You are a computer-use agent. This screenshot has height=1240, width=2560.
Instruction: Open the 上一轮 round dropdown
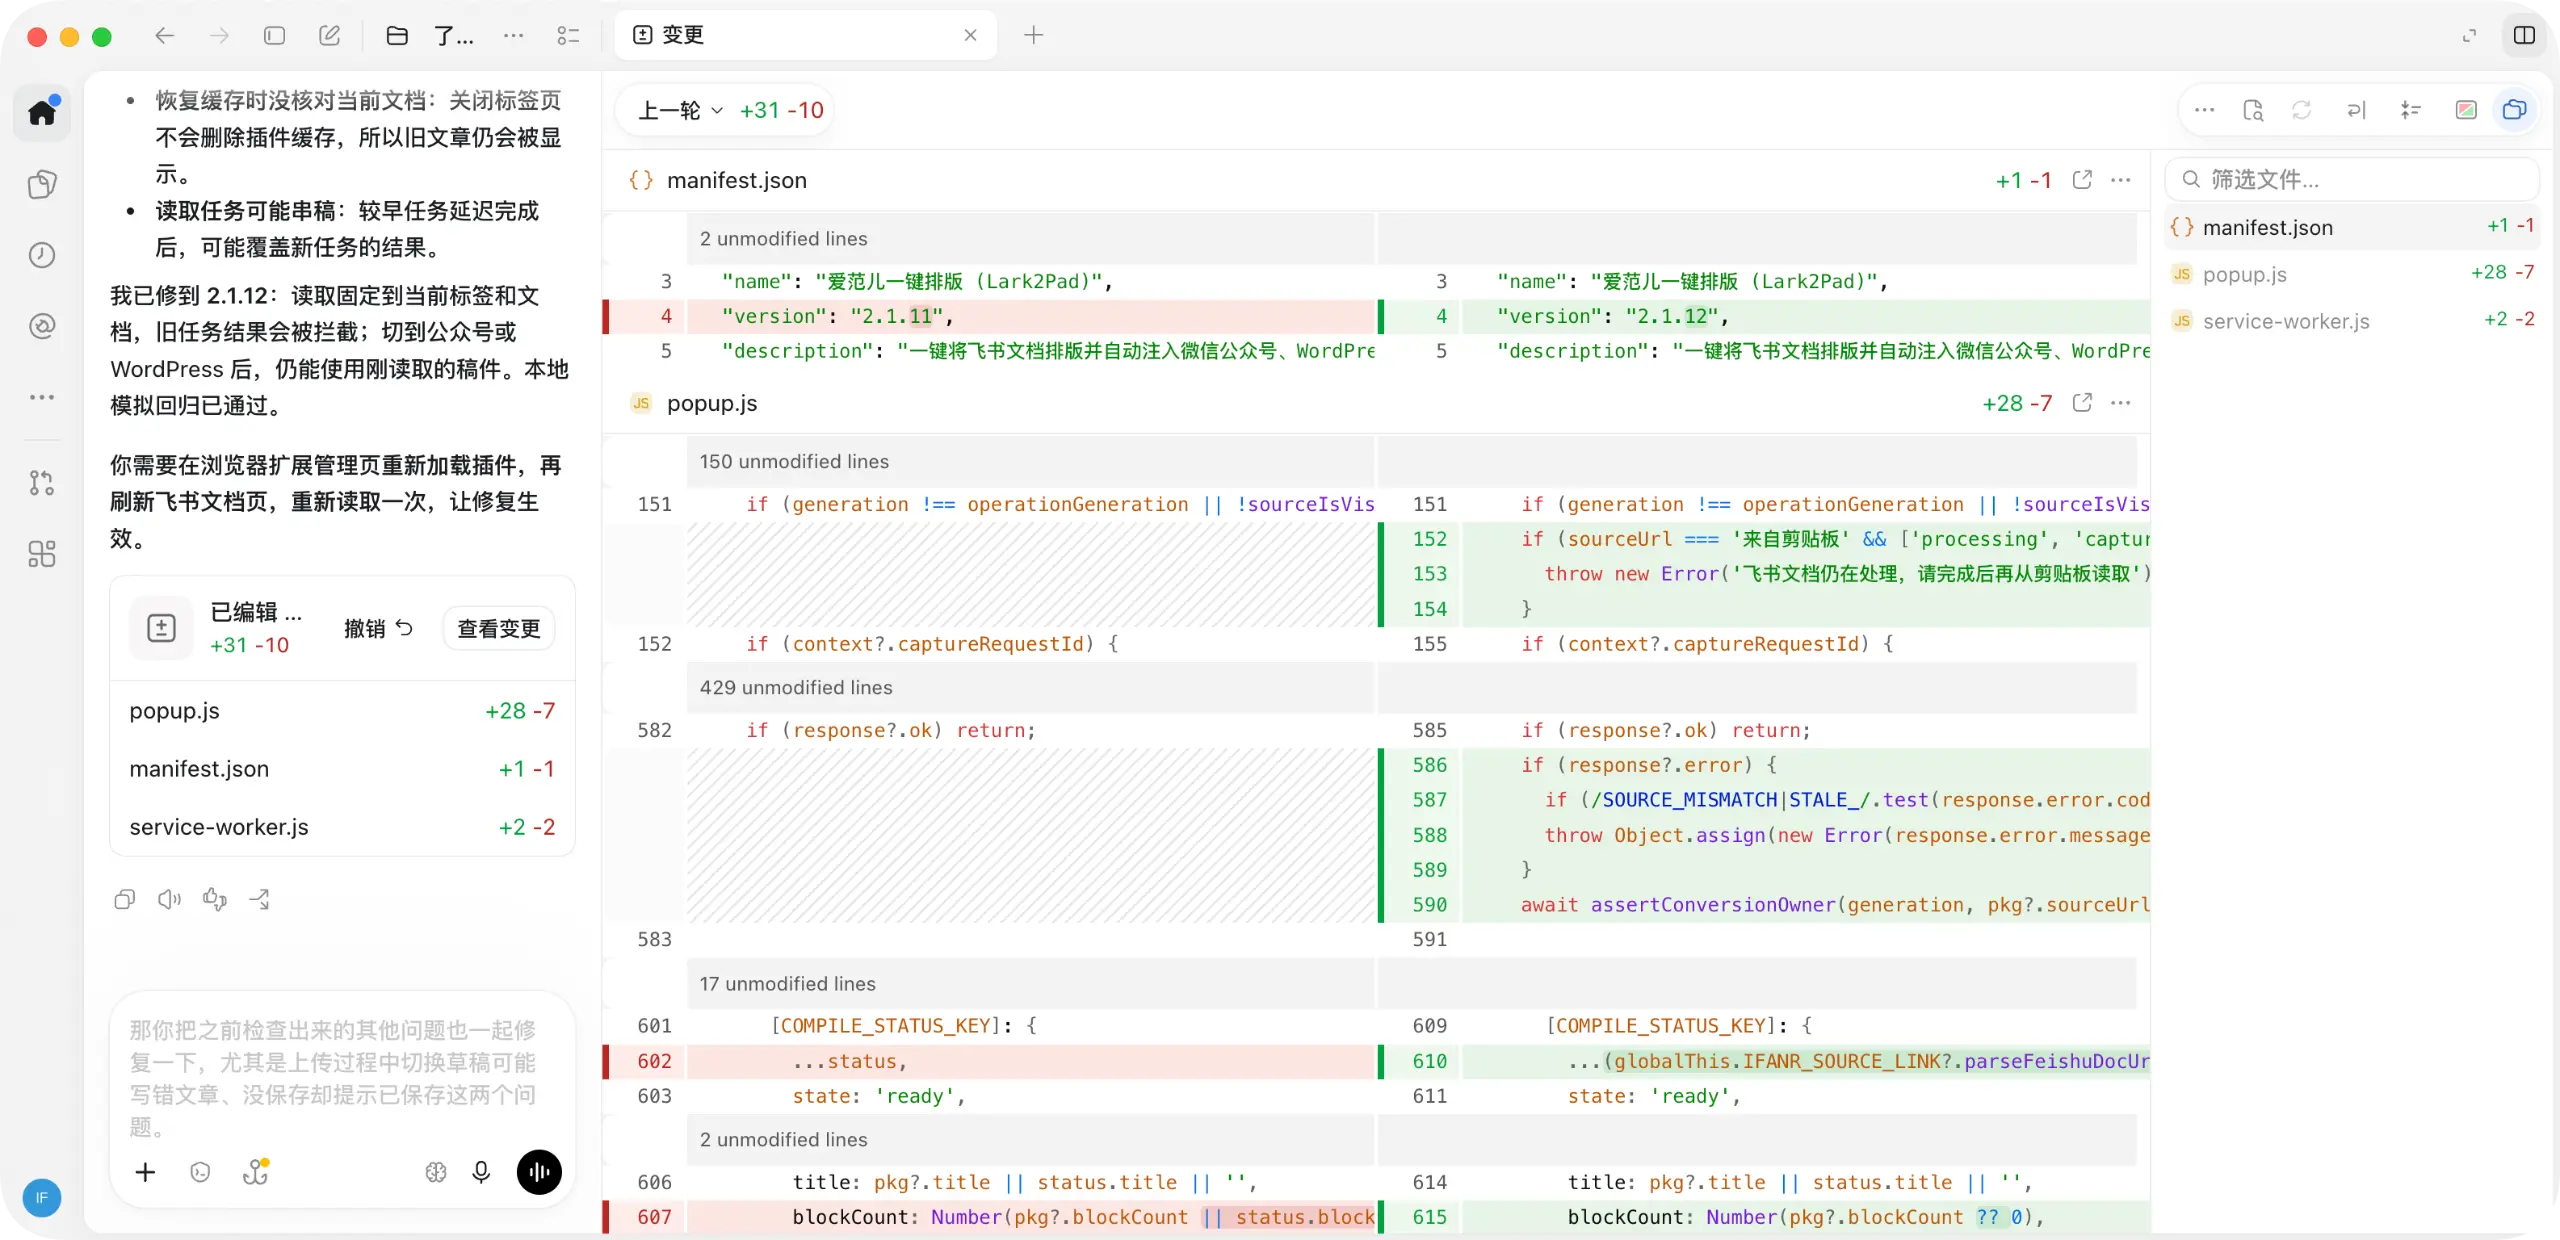coord(680,110)
